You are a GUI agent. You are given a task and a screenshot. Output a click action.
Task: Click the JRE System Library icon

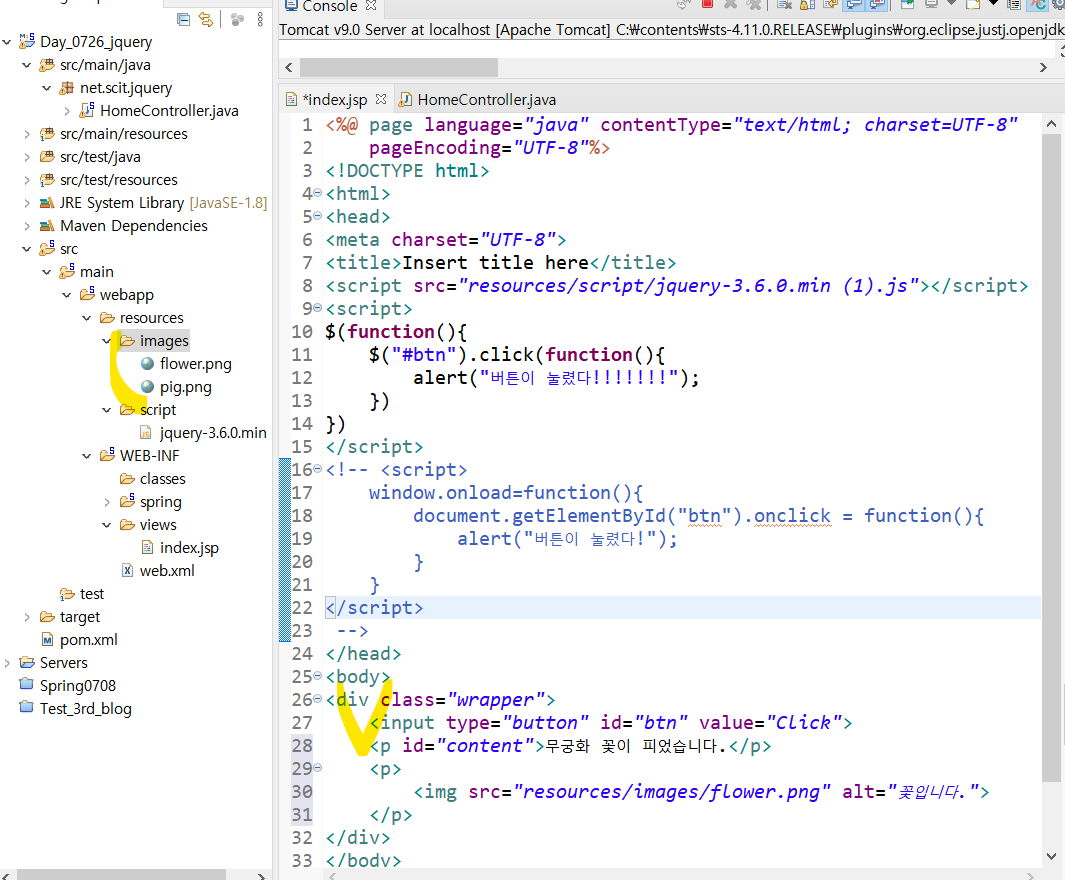(x=47, y=202)
